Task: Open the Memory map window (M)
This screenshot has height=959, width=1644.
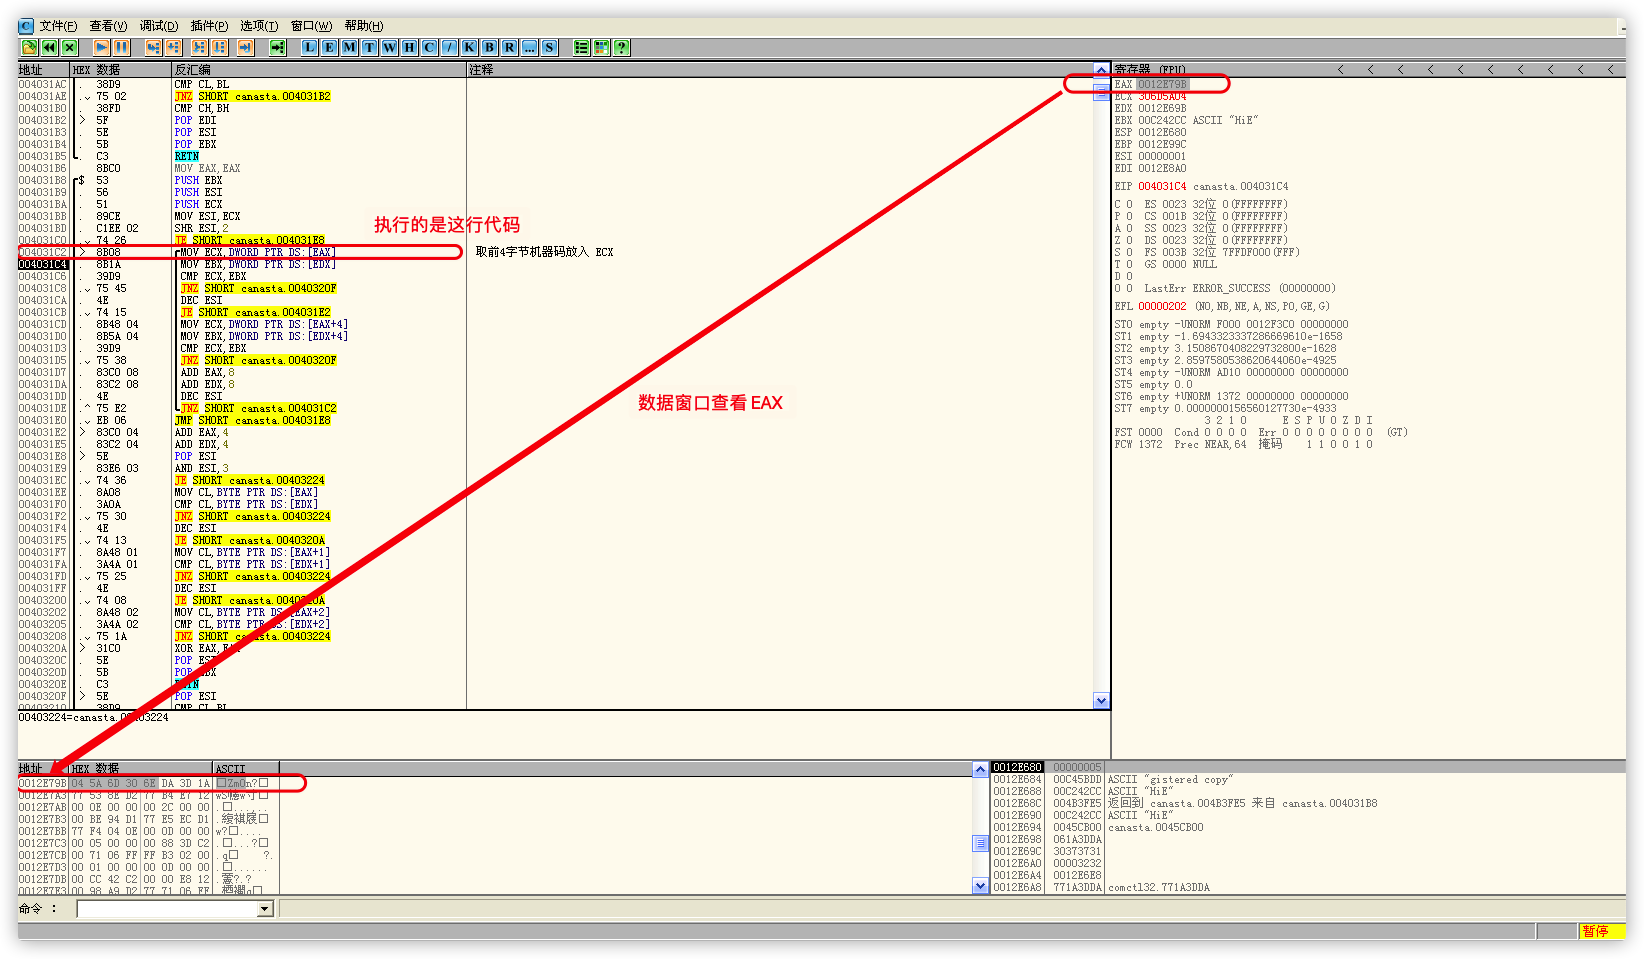Action: (x=349, y=47)
